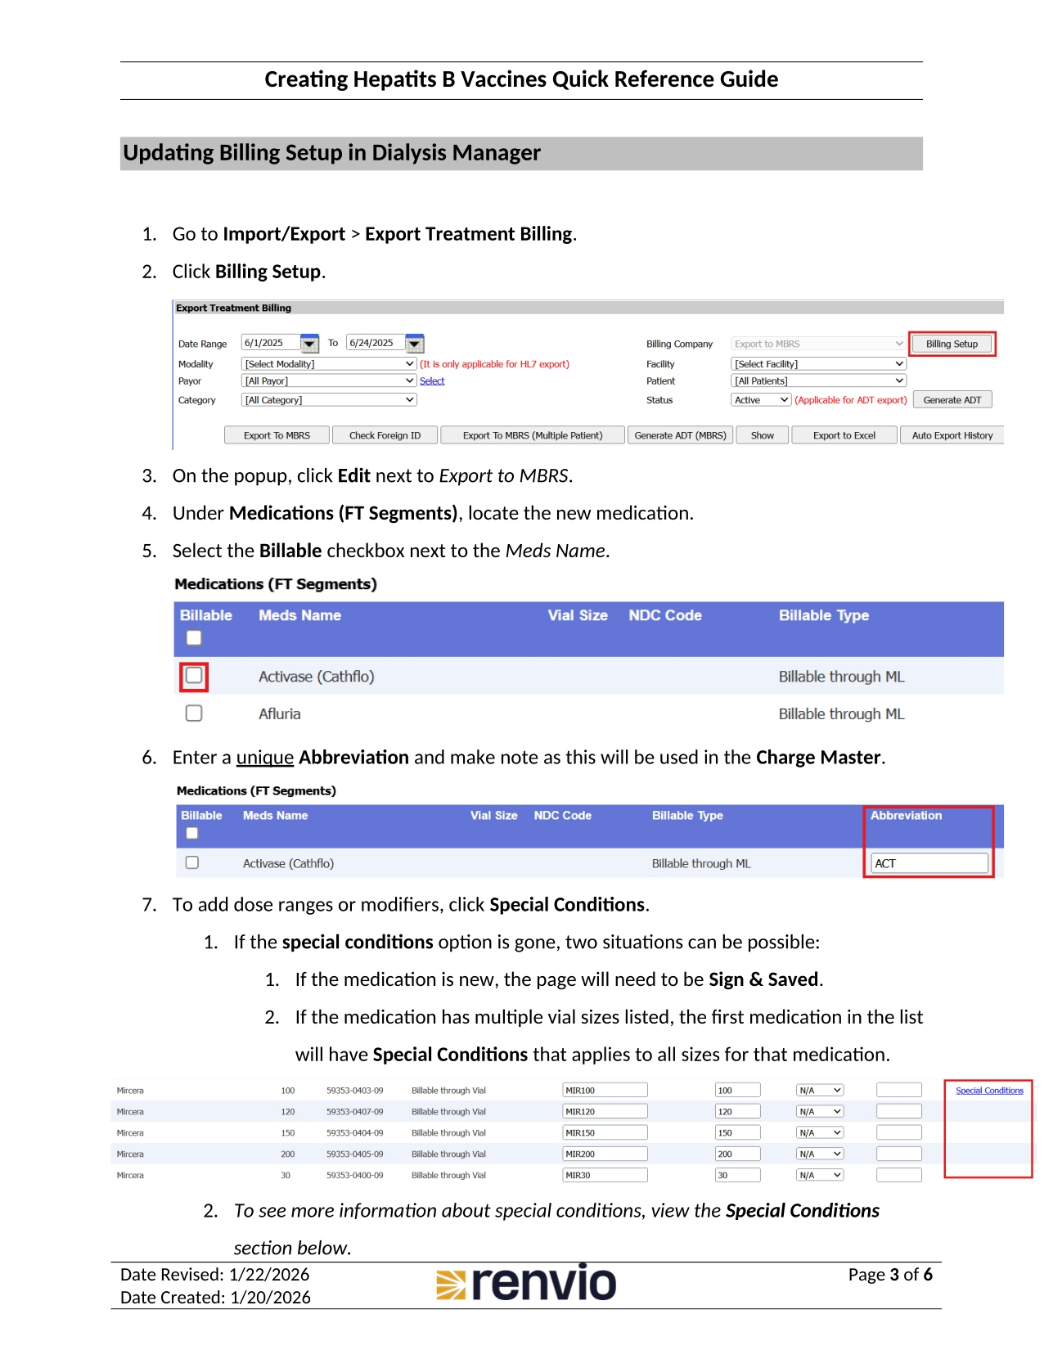Click the MIR30 abbreviation field

605,1175
